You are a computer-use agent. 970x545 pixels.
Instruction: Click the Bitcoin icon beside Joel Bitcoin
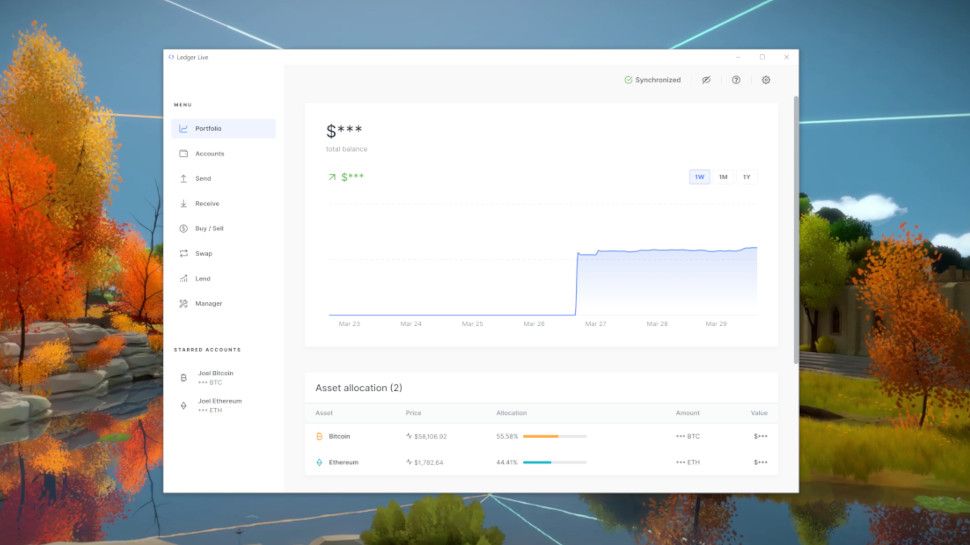pos(183,377)
